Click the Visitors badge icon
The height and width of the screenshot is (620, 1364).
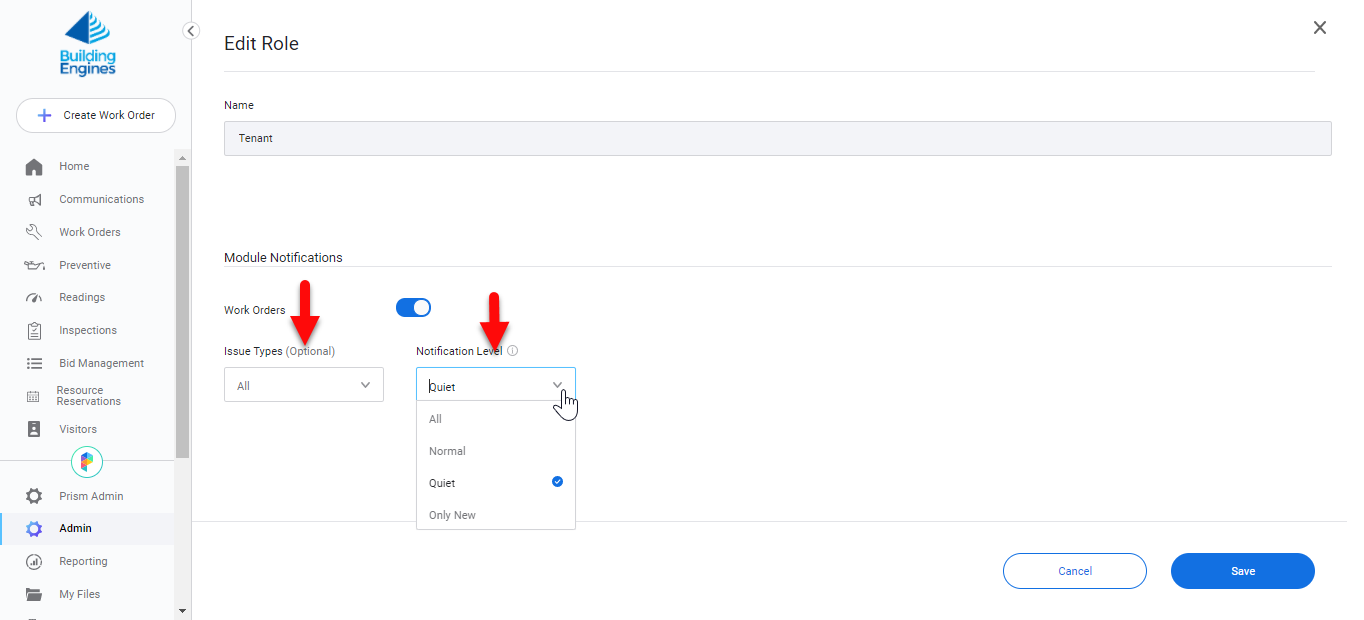coord(34,429)
